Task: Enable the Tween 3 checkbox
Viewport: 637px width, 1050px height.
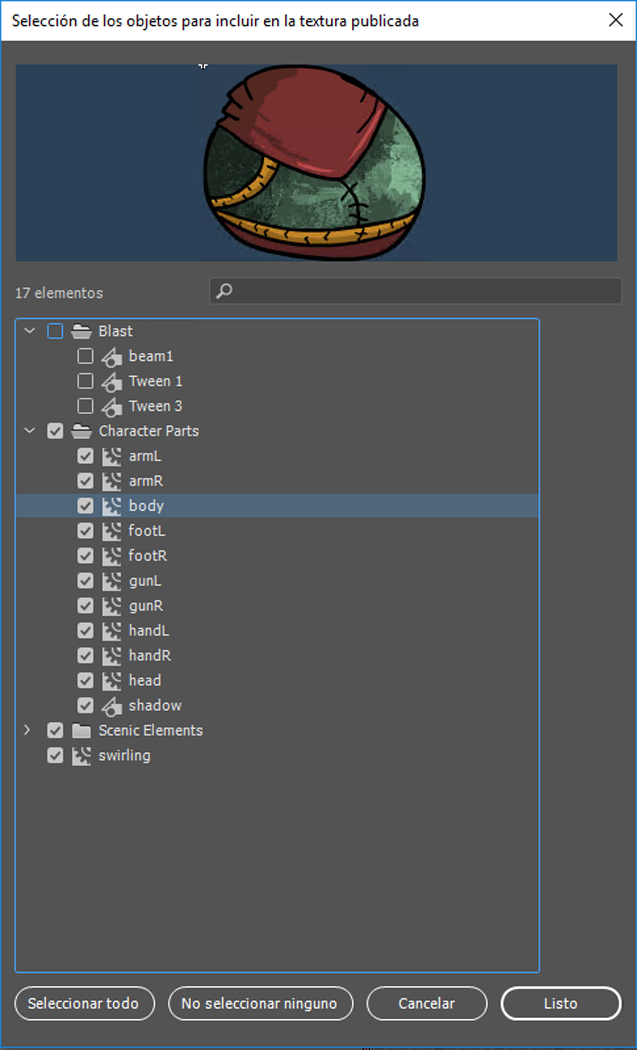Action: click(85, 406)
